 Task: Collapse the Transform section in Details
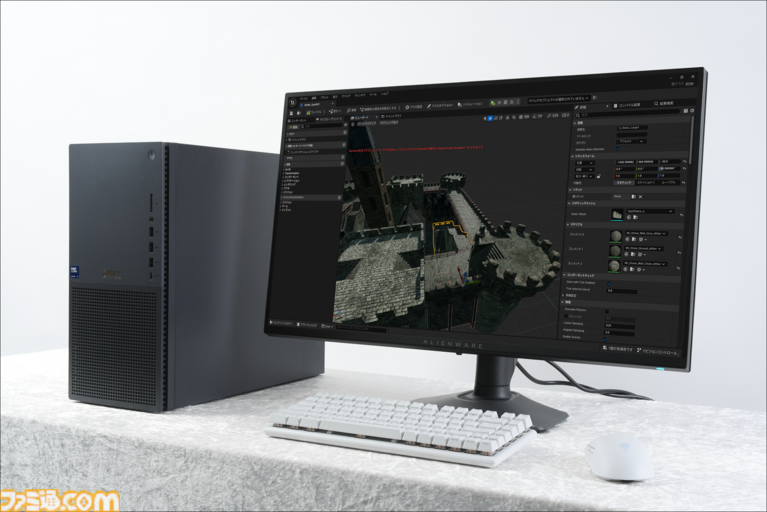pos(572,156)
